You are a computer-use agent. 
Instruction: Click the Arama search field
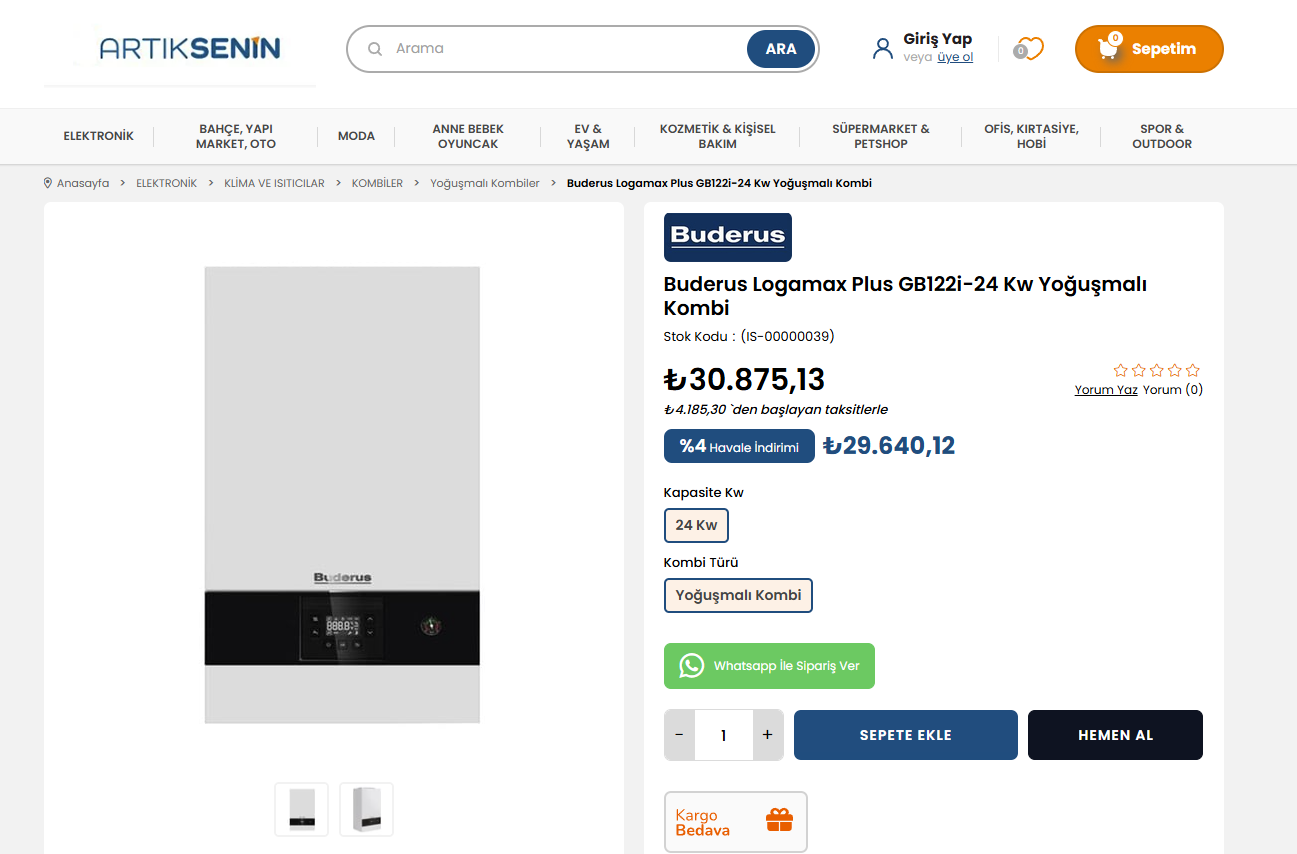point(566,48)
